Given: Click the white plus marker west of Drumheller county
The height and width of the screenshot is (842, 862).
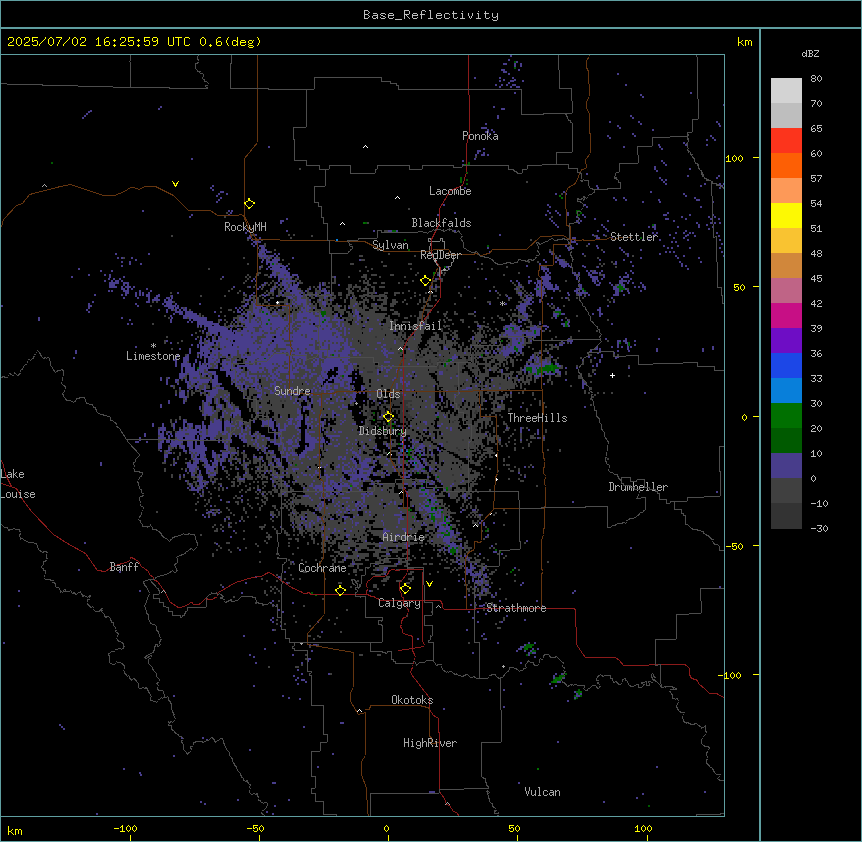Looking at the screenshot, I should click(612, 375).
